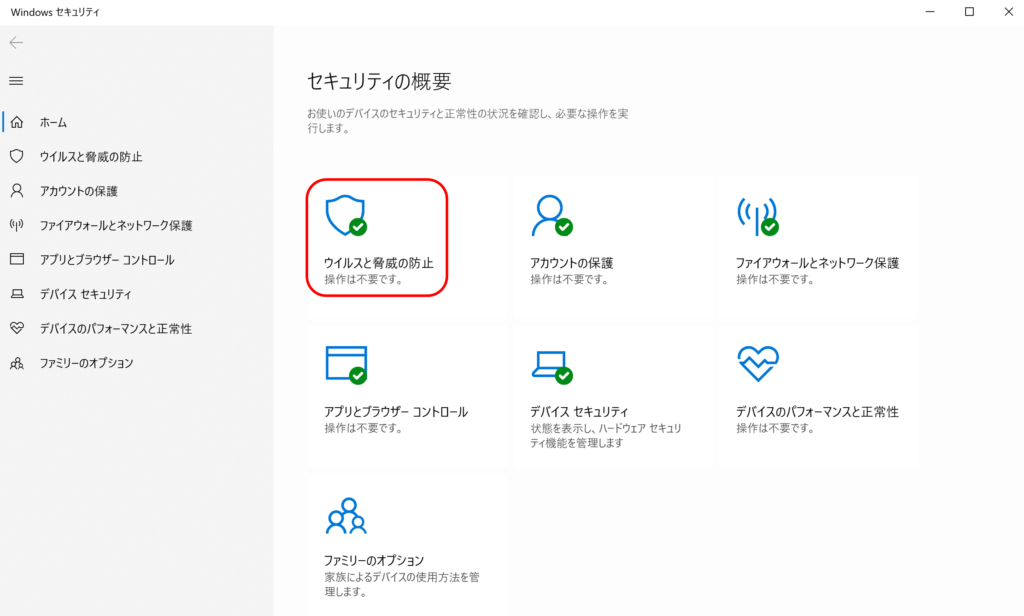Open the large shield icon with green checkmark tile

[346, 215]
